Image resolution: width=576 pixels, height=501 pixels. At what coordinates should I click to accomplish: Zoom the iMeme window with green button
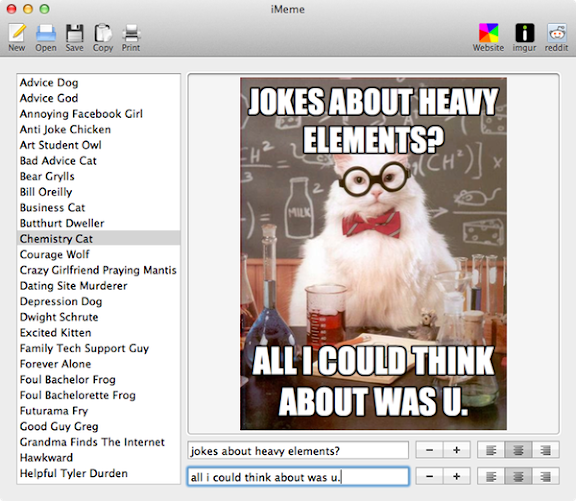pyautogui.click(x=44, y=9)
